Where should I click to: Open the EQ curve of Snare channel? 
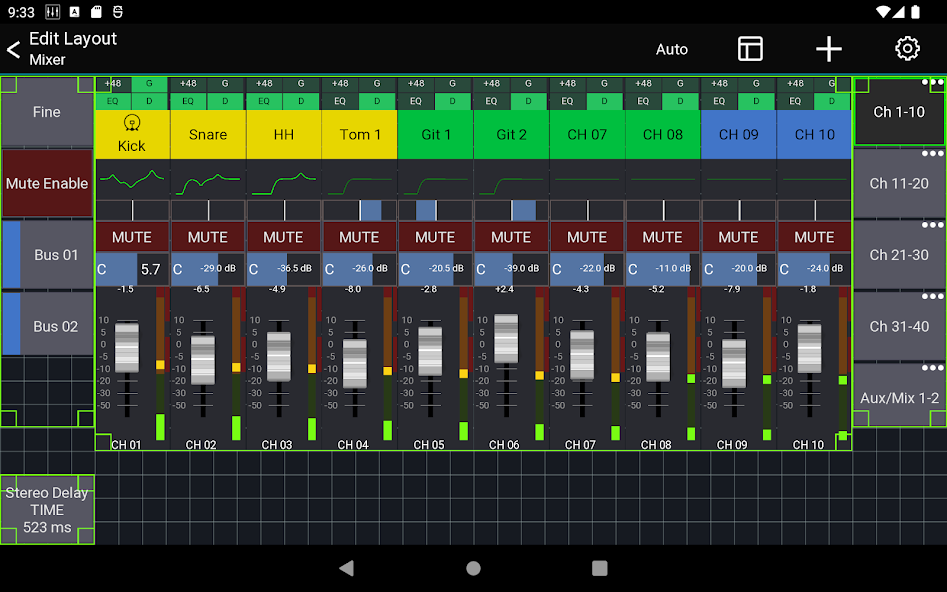[208, 179]
